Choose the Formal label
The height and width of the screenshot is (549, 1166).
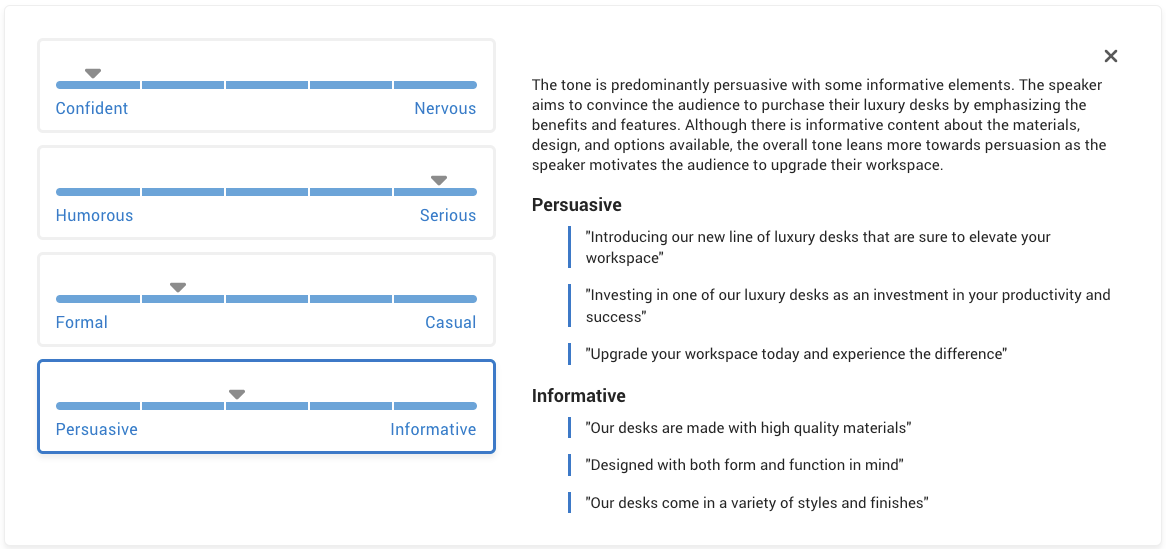(x=82, y=322)
